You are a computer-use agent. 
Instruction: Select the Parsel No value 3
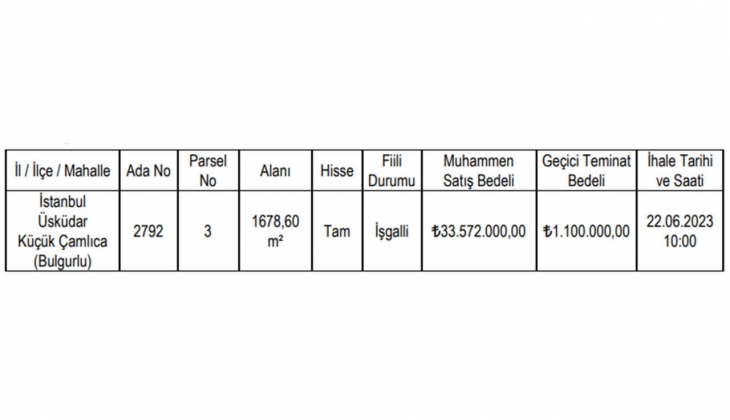click(x=207, y=230)
